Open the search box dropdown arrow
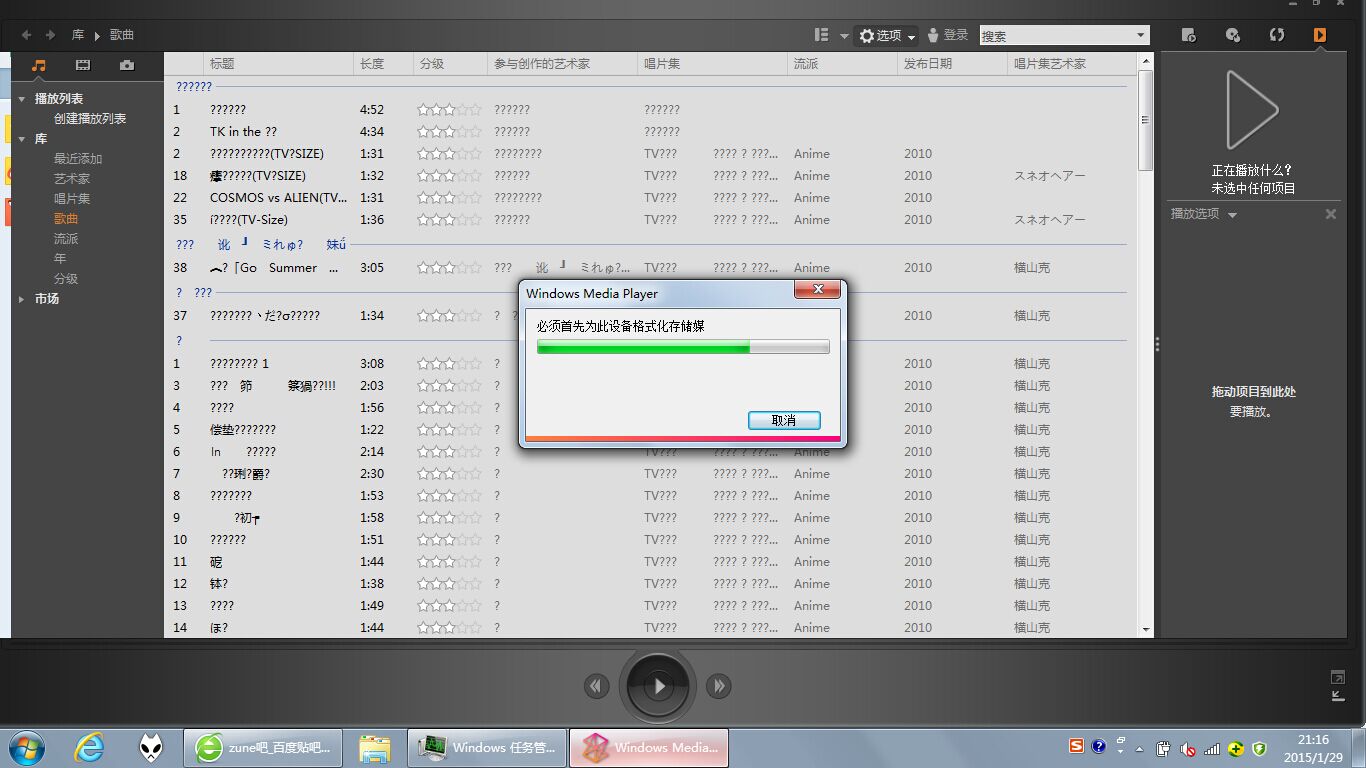The height and width of the screenshot is (768, 1366). 1141,35
